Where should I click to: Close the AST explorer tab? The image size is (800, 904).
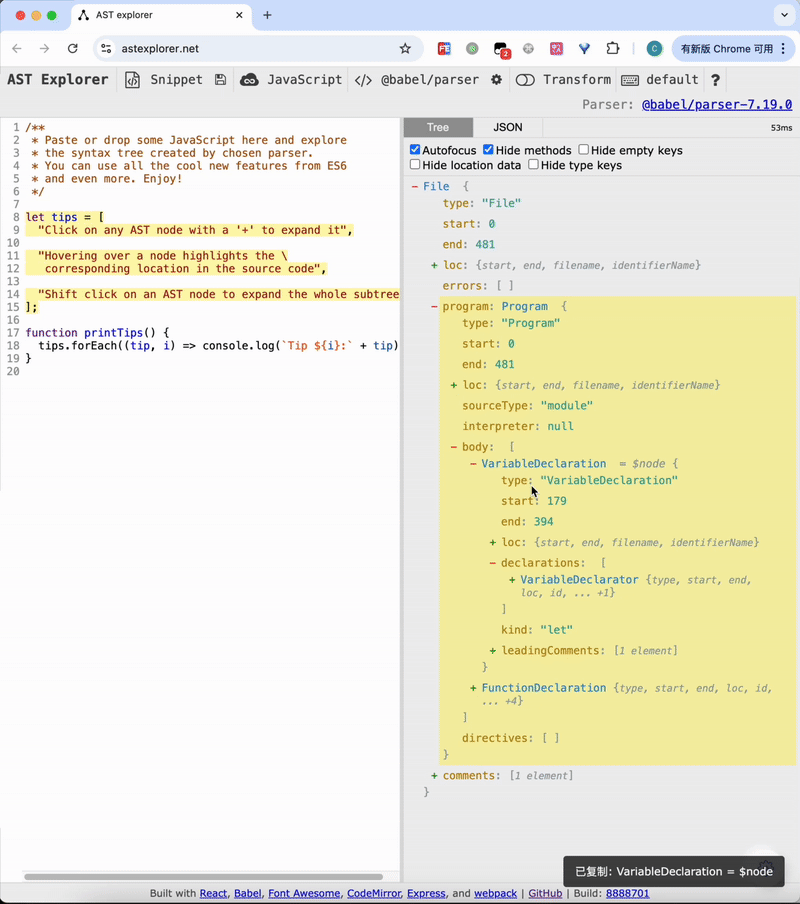[239, 15]
